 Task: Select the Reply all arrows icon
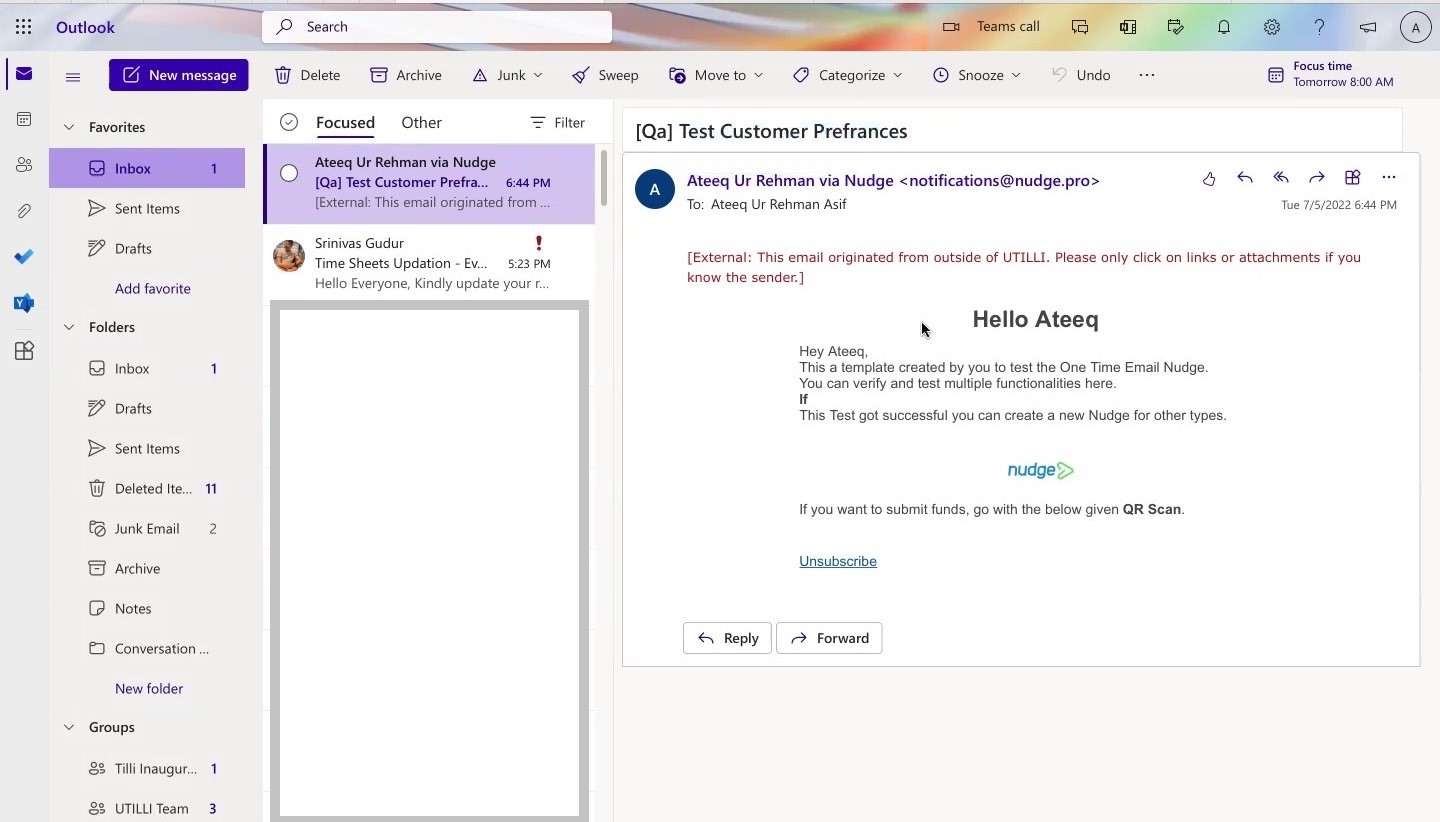pos(1281,178)
